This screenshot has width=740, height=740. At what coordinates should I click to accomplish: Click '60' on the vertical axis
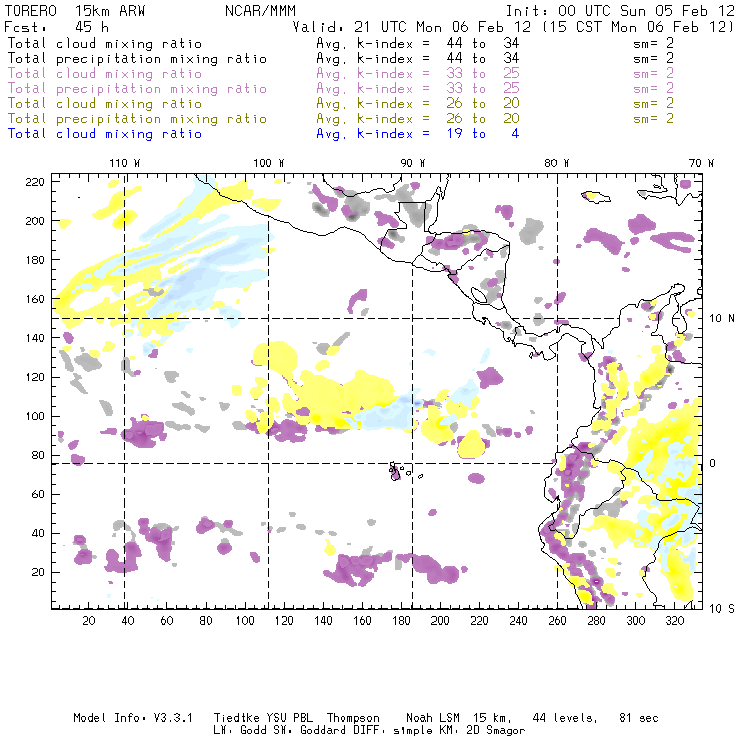coord(38,494)
